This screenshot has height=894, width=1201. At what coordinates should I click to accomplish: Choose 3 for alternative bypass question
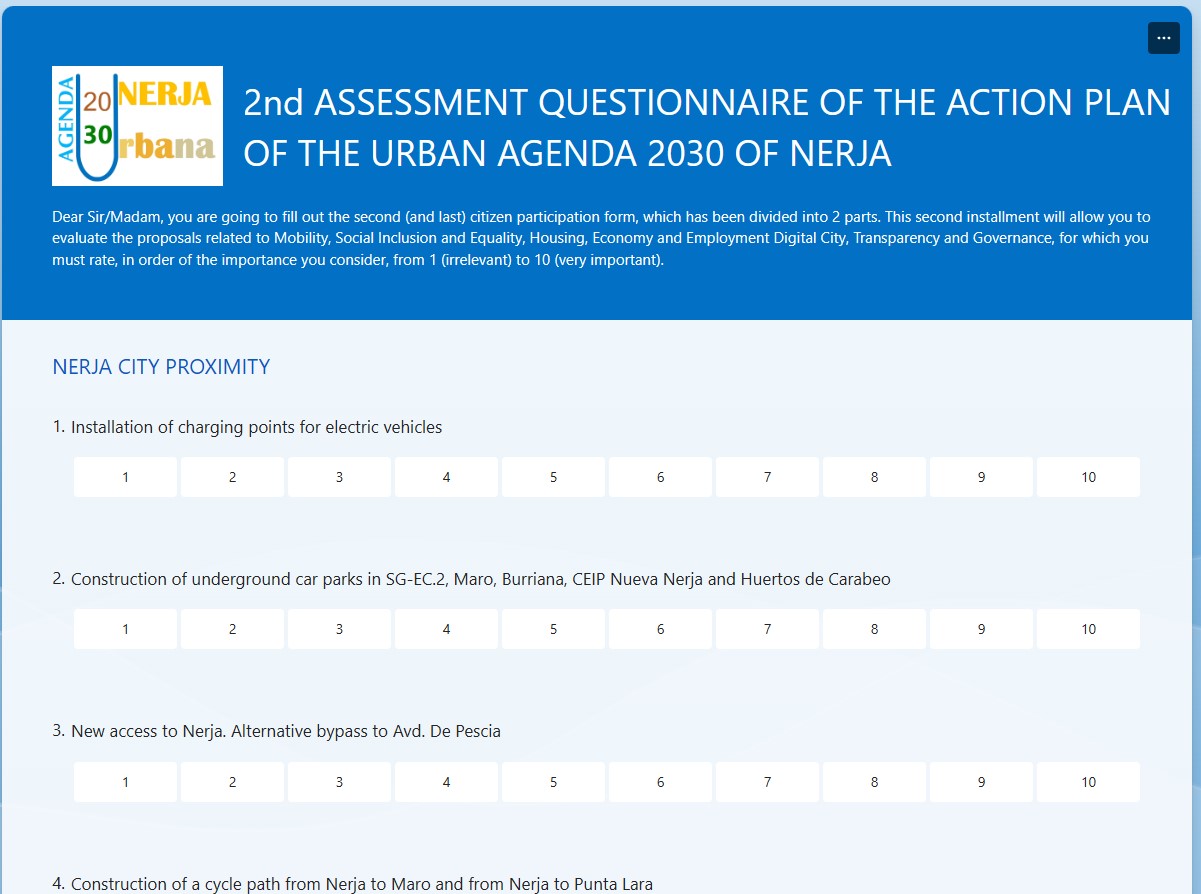coord(339,782)
